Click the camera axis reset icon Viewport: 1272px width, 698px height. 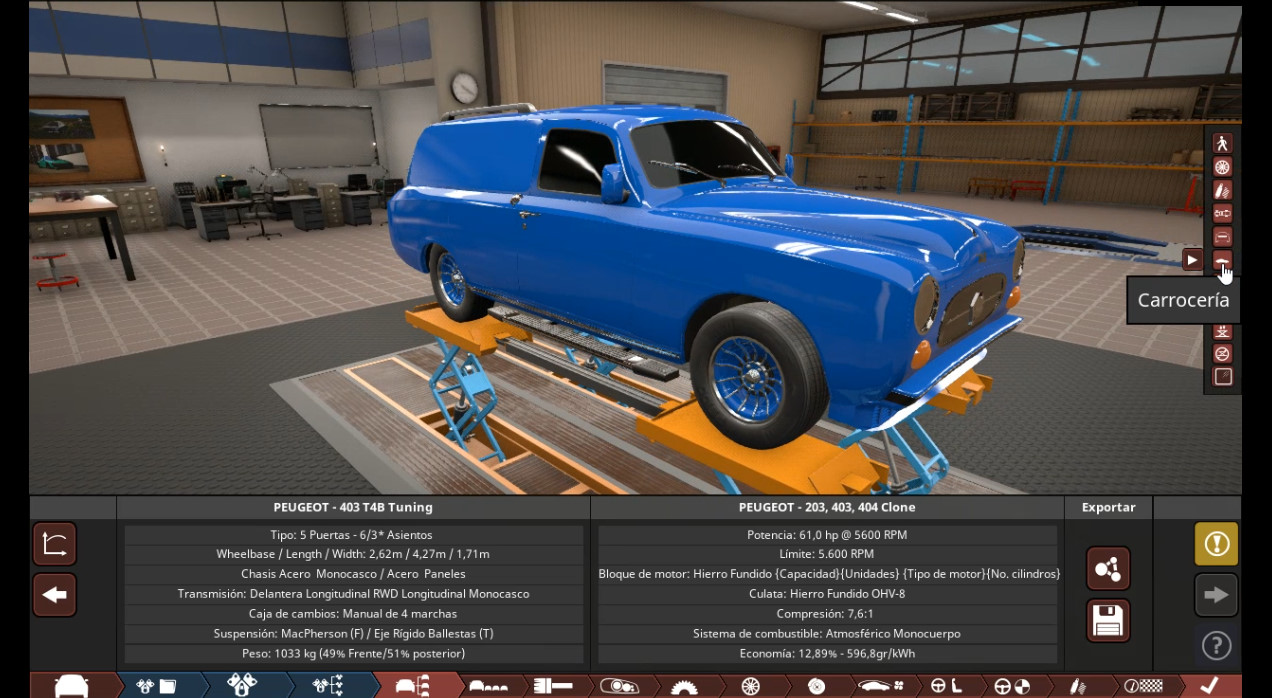click(x=55, y=544)
